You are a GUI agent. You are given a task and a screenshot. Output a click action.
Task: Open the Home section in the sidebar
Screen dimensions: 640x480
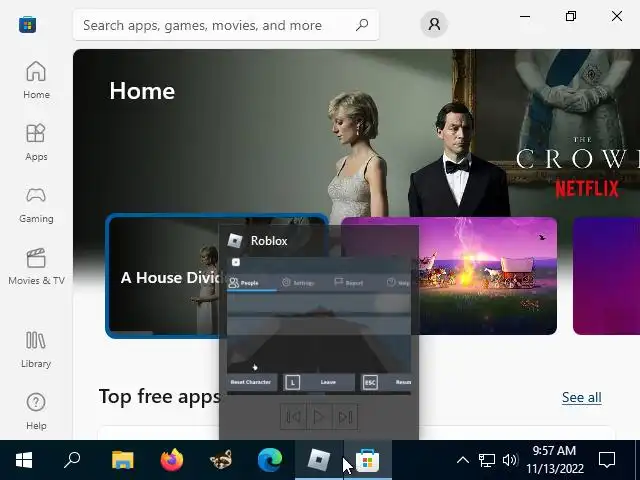coord(36,80)
